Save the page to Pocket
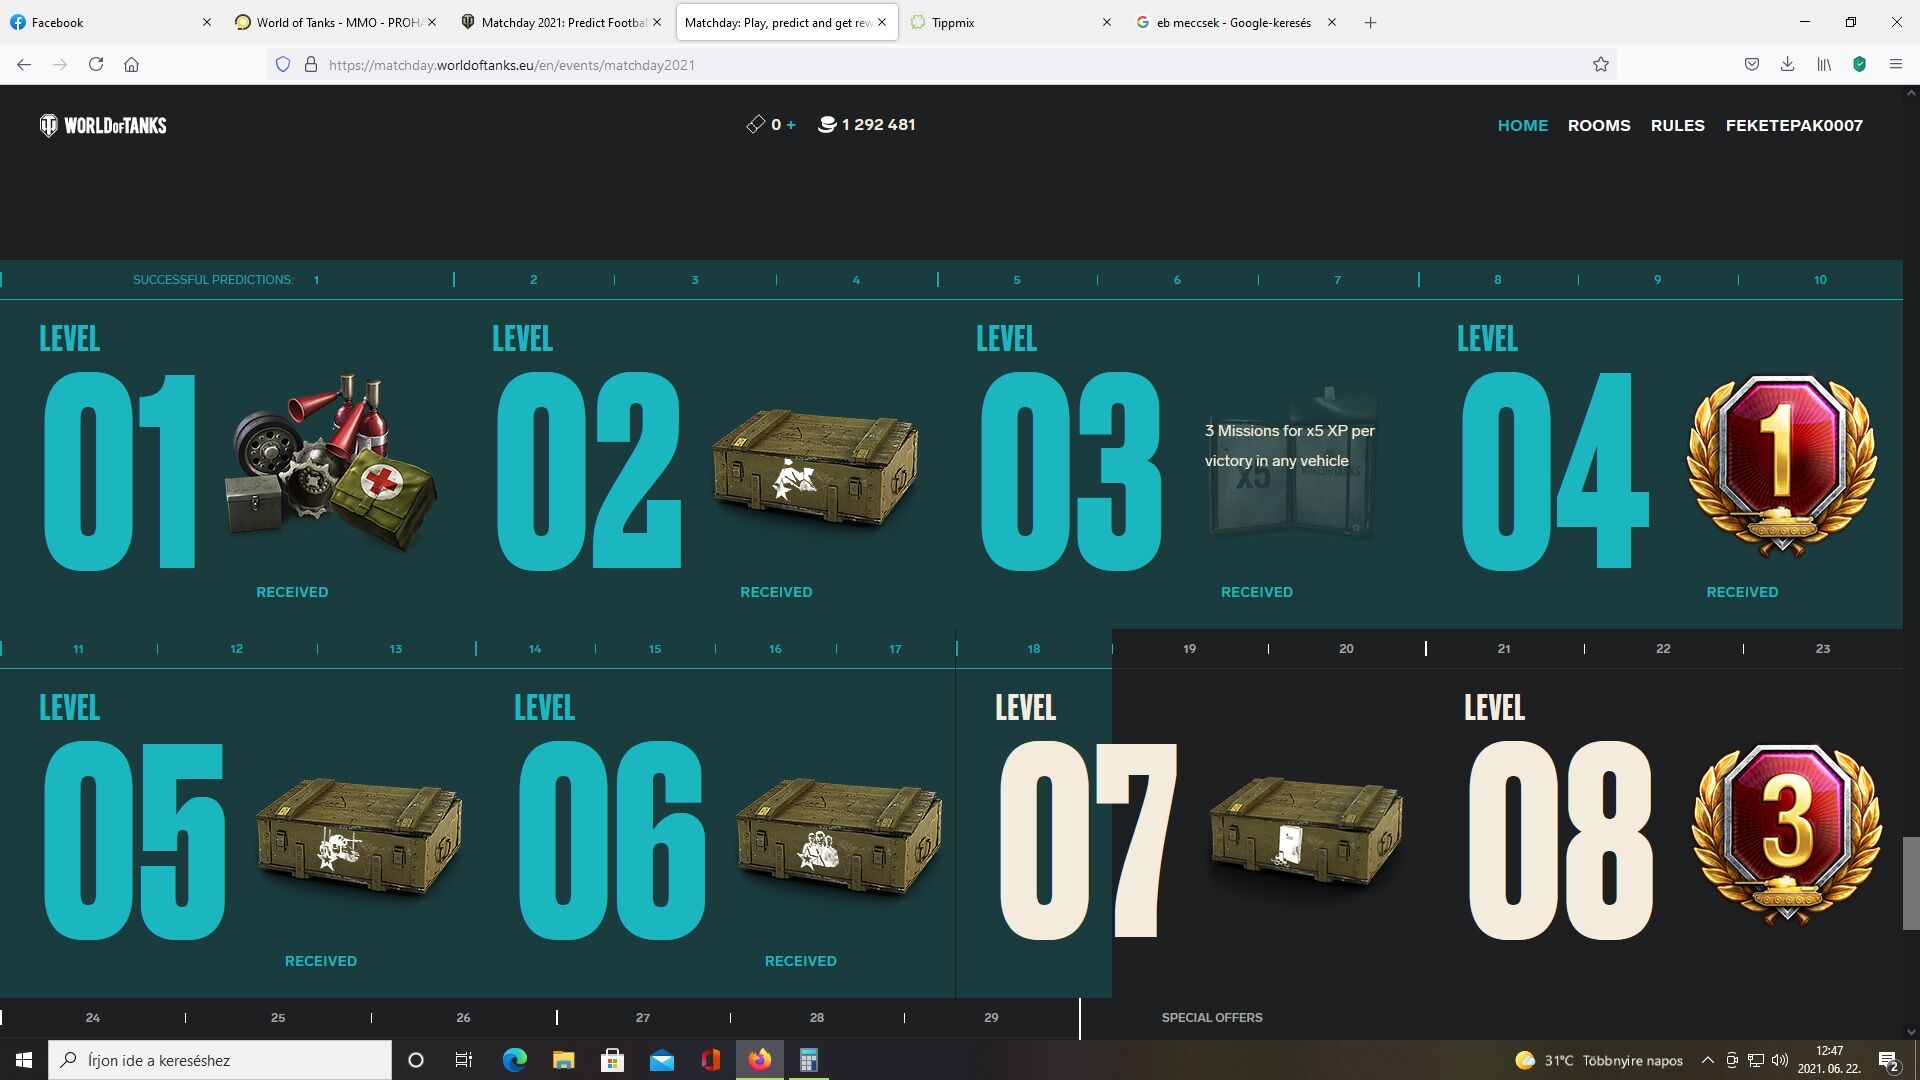Viewport: 1920px width, 1080px height. point(1751,64)
